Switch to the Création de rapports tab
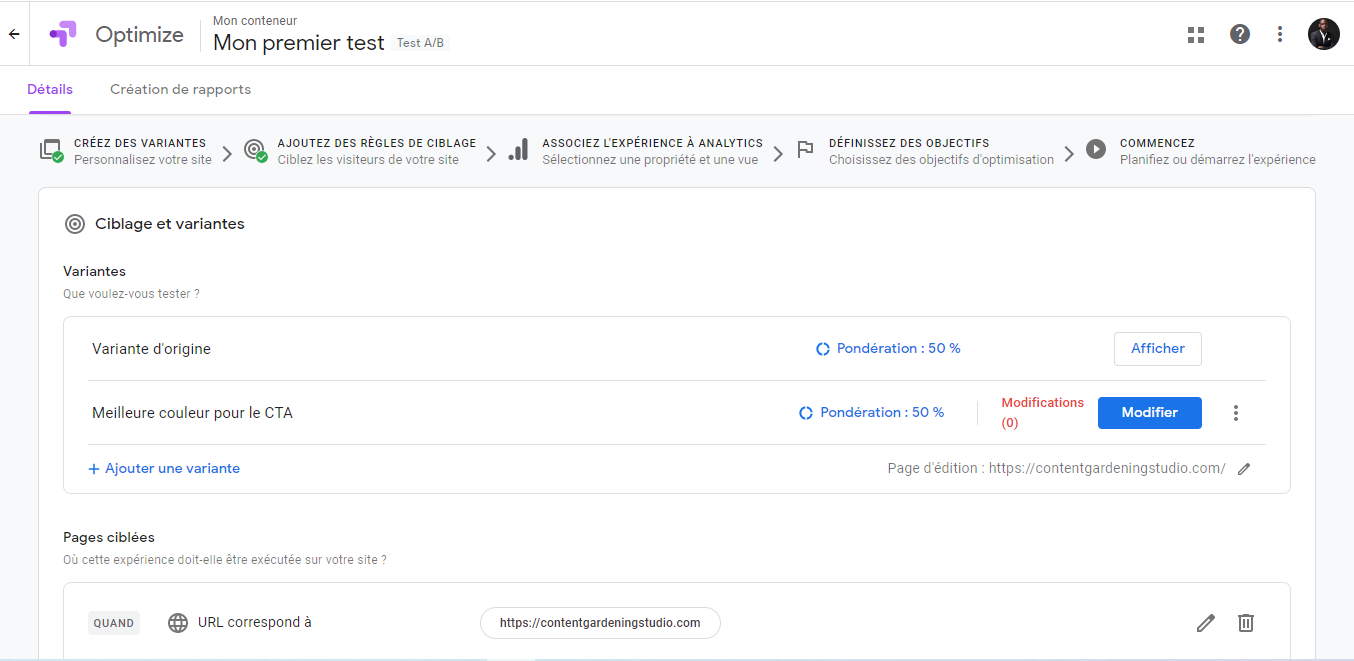Screen dimensions: 1354x661 [180, 89]
